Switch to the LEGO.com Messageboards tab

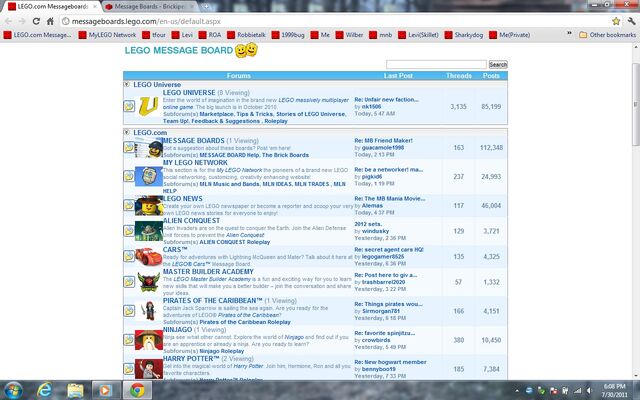(53, 7)
